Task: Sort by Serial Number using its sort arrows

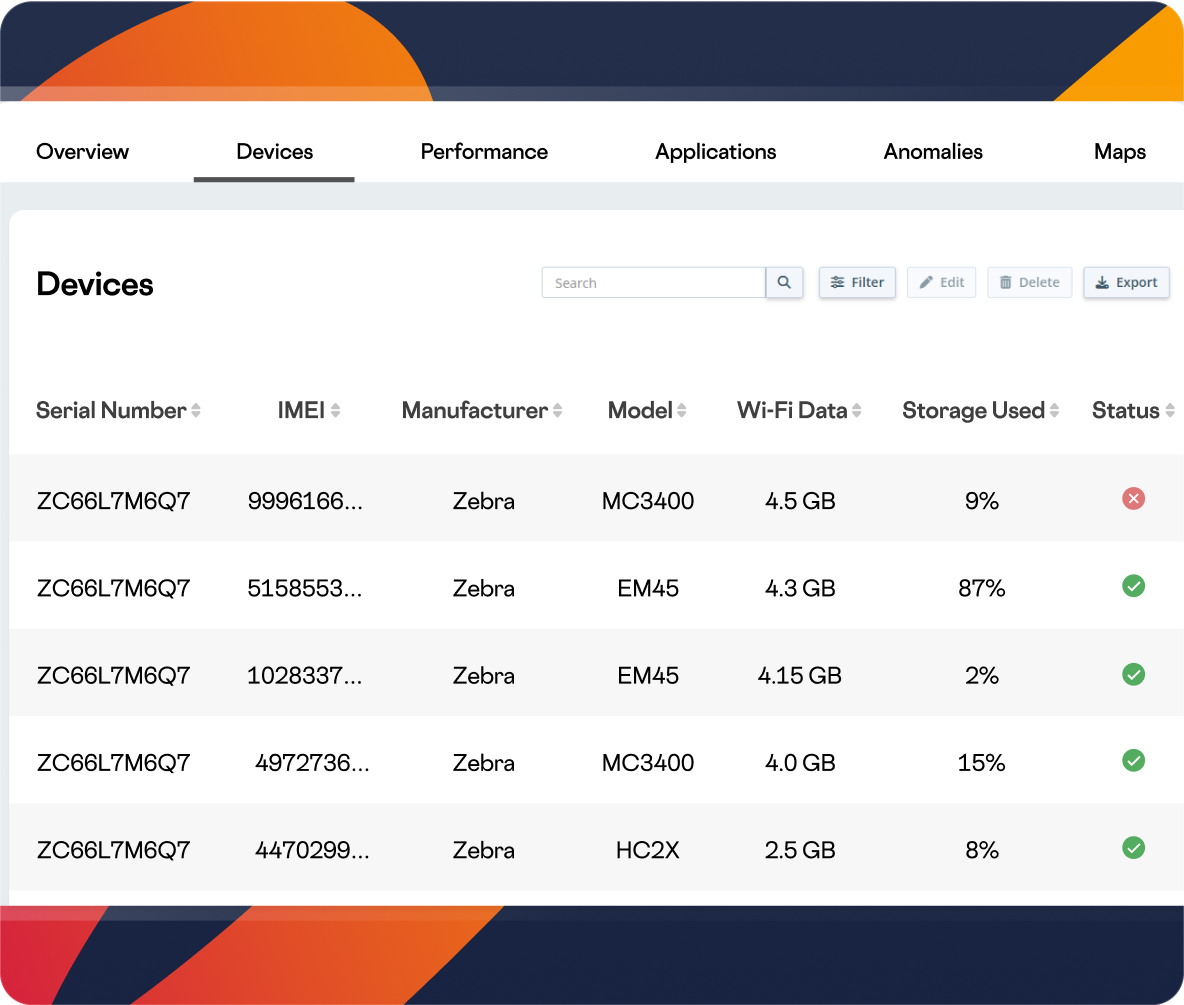Action: pos(196,411)
